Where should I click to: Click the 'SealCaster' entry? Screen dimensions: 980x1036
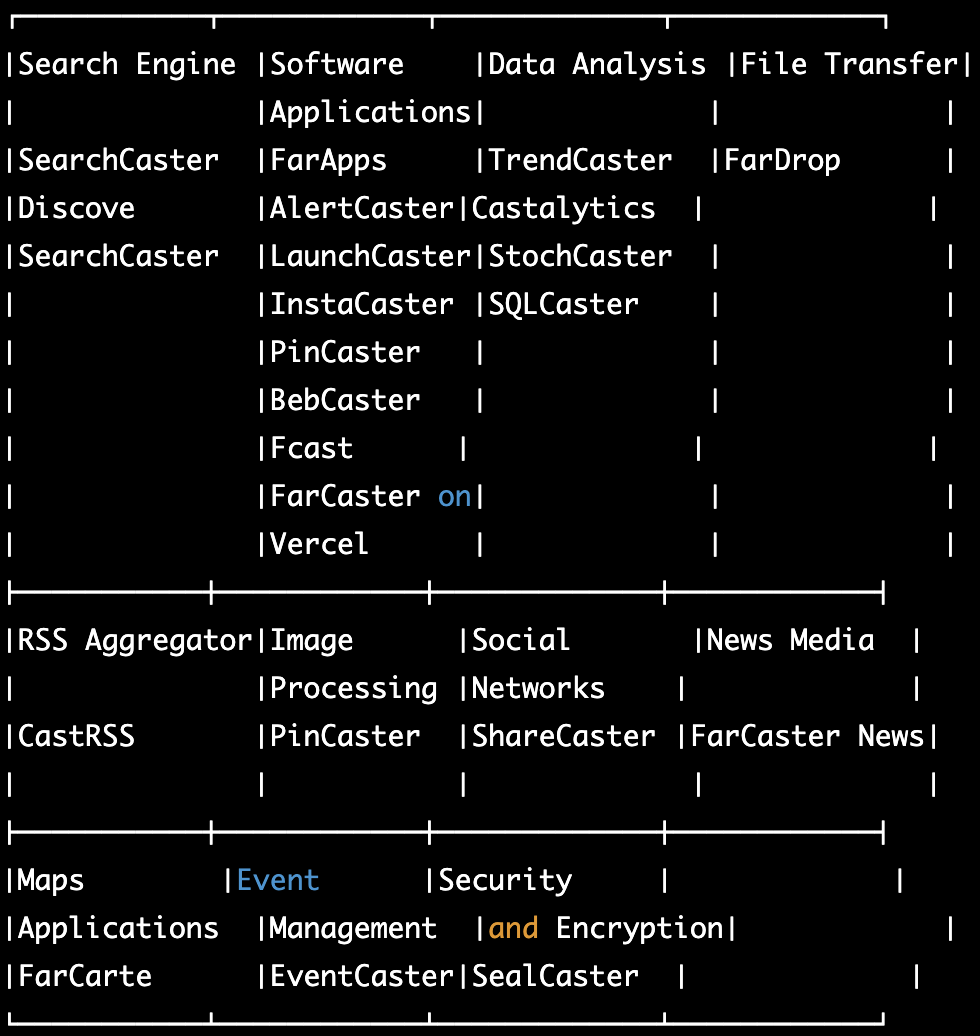point(555,976)
